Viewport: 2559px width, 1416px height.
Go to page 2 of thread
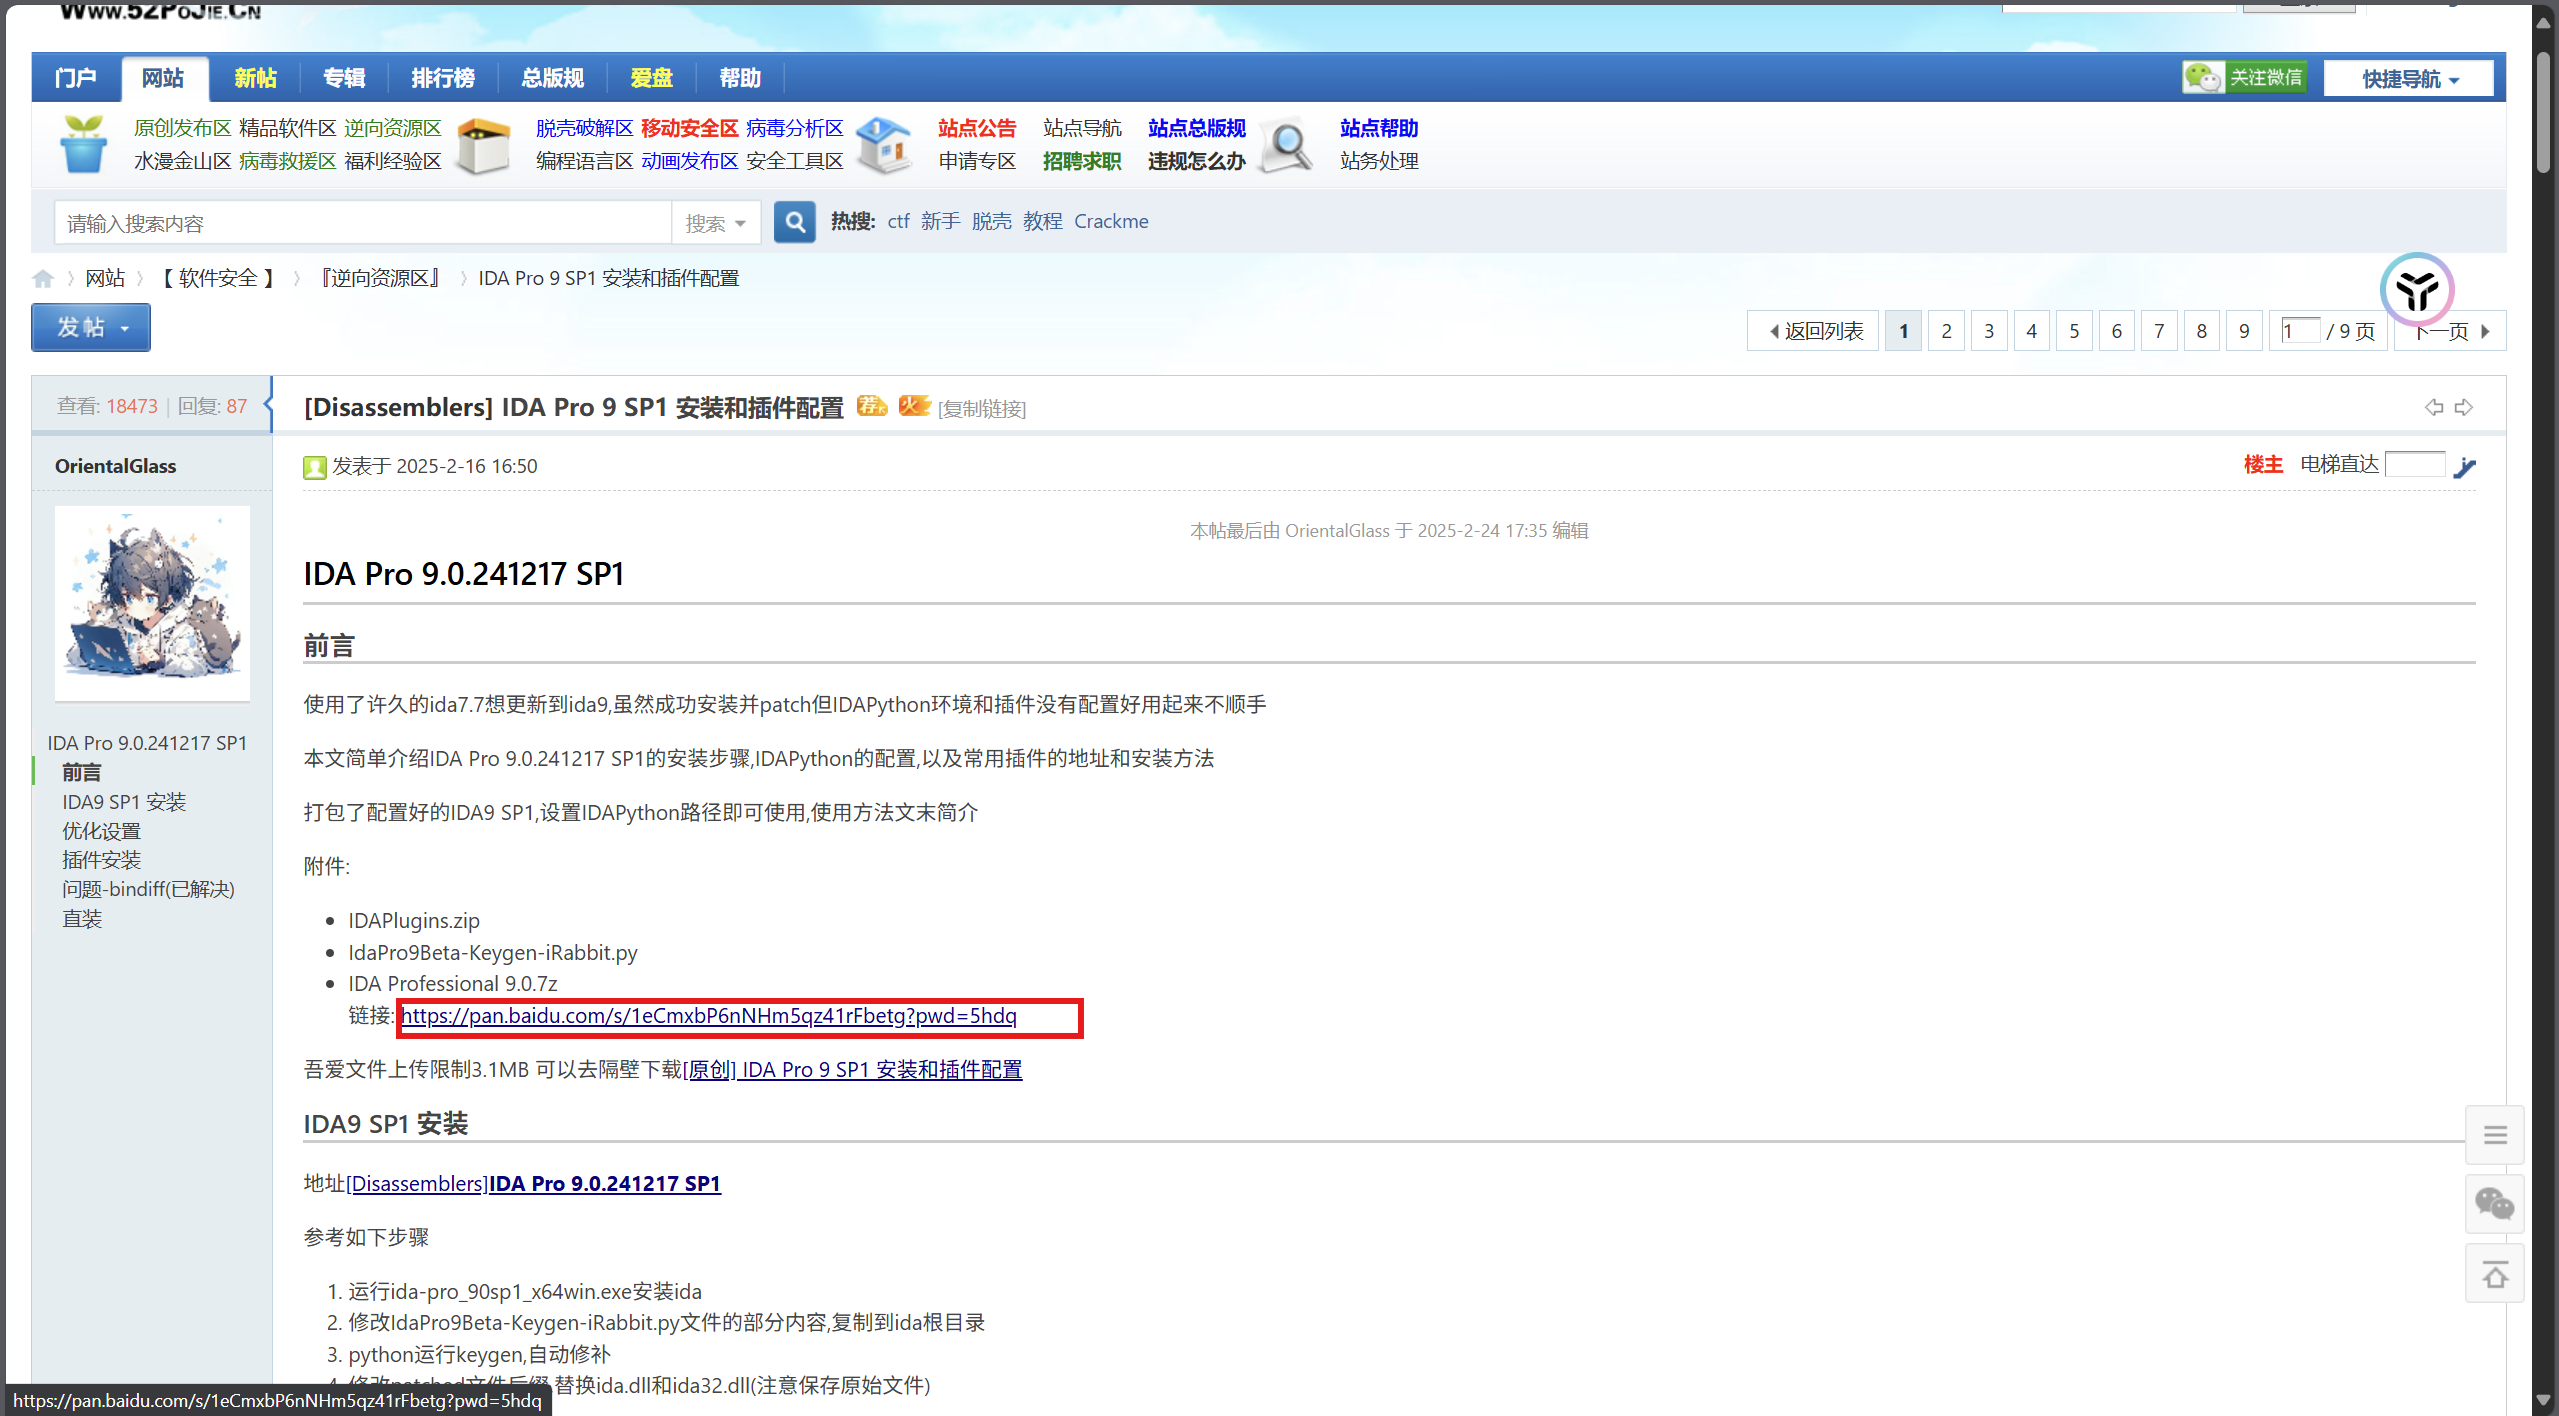(1946, 331)
